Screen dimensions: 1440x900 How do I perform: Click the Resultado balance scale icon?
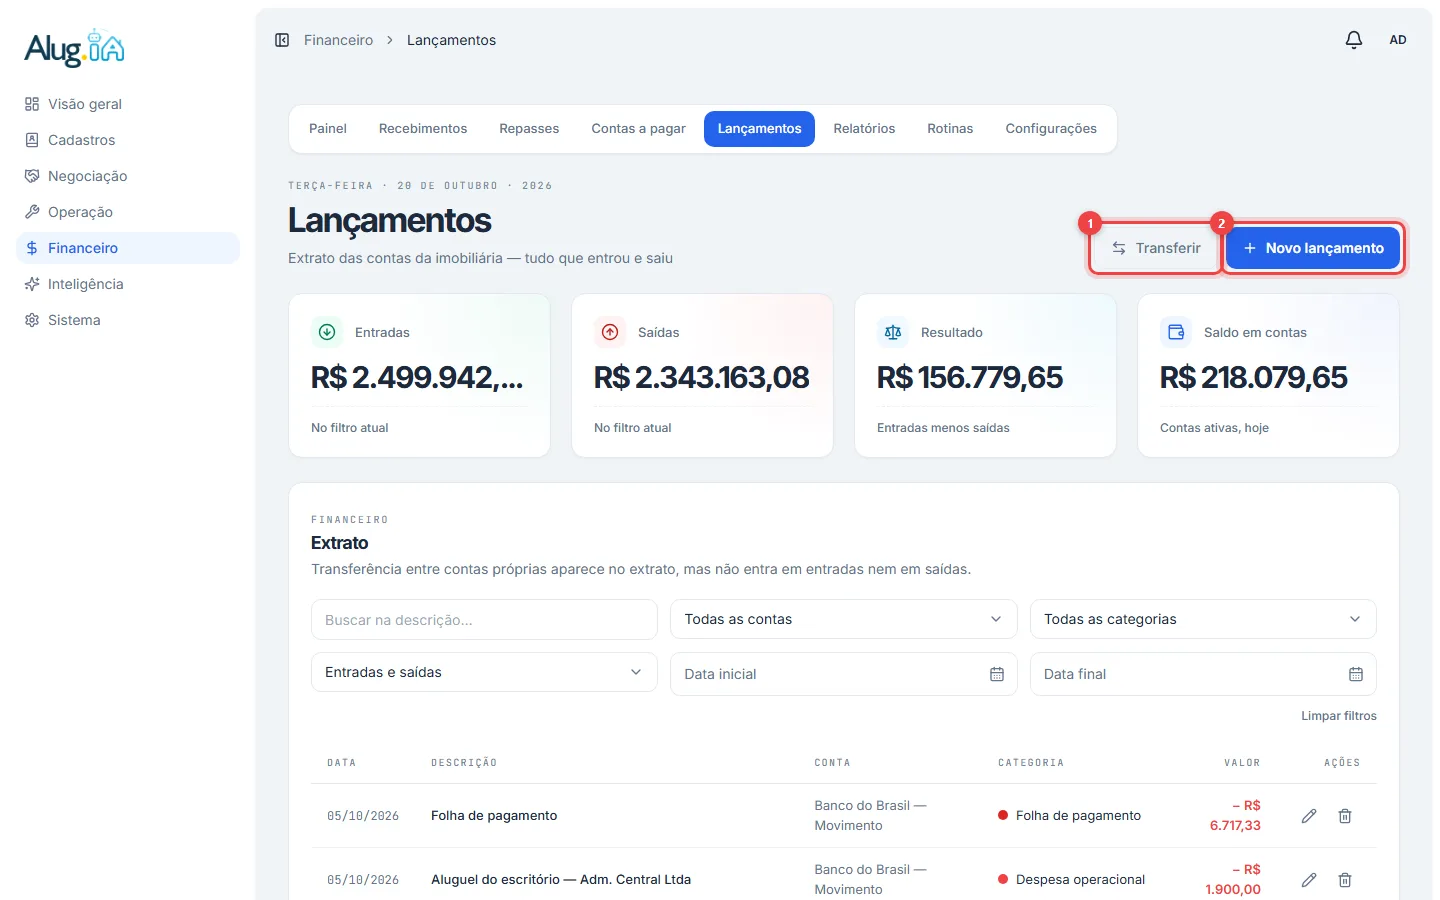(x=893, y=332)
